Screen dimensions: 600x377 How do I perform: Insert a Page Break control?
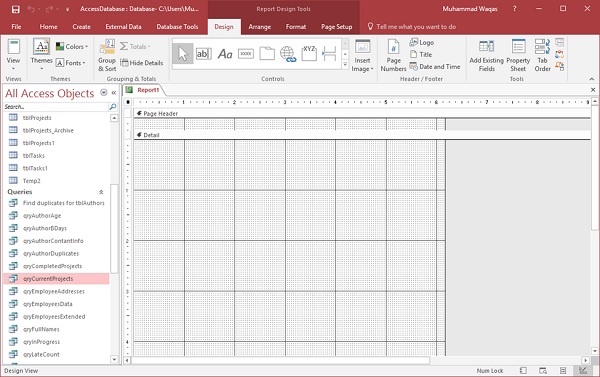point(329,54)
